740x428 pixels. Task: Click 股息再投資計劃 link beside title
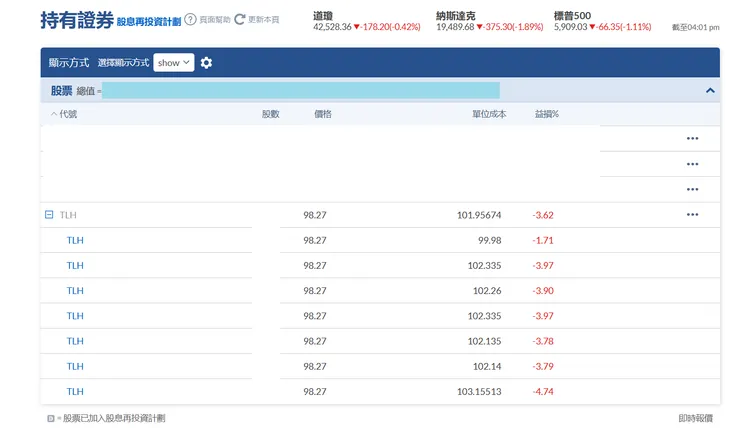149,22
